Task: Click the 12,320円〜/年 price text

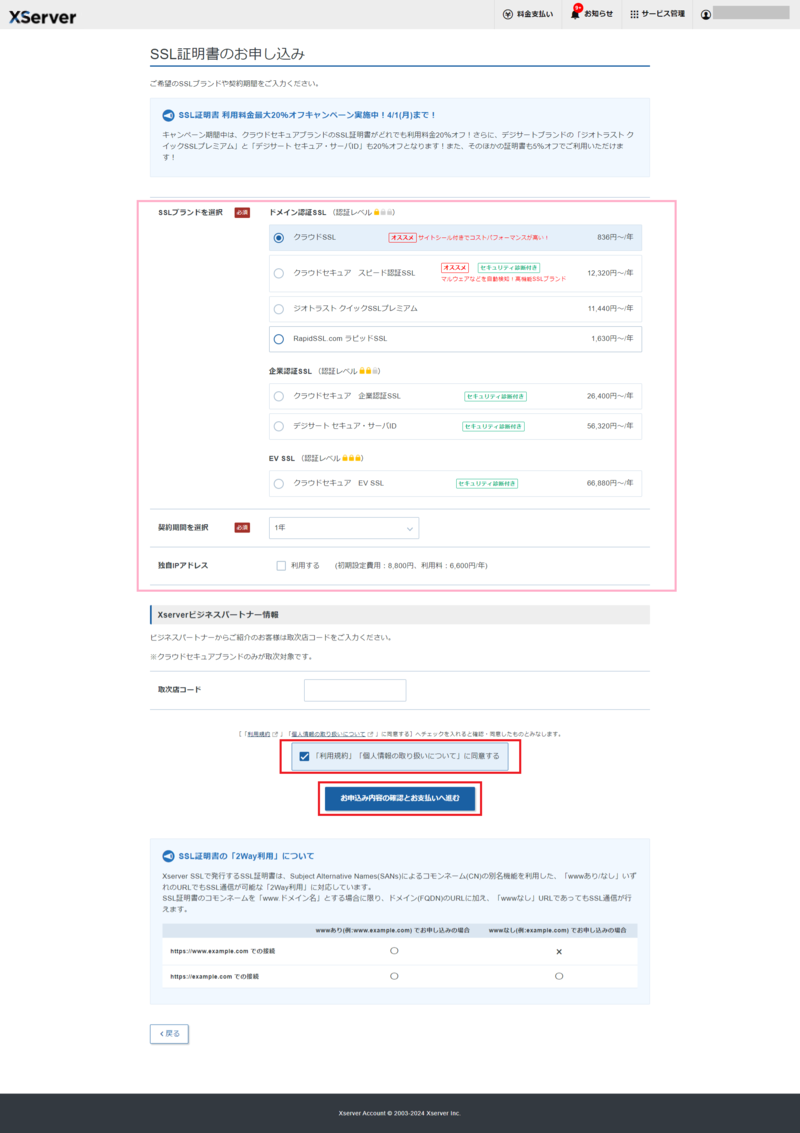Action: coord(611,273)
